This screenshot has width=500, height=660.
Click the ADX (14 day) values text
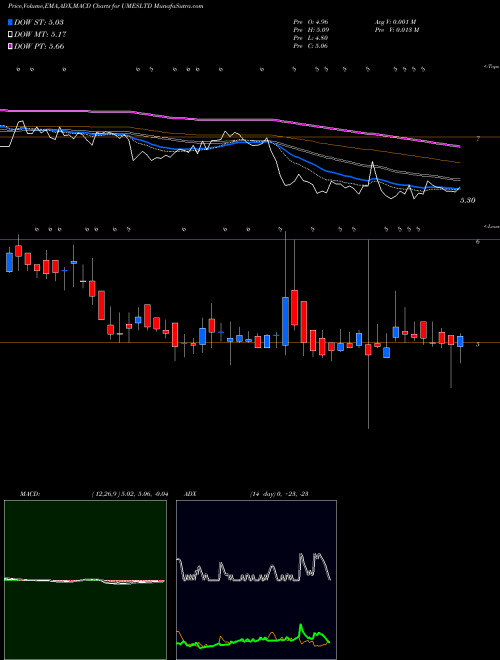click(x=279, y=494)
